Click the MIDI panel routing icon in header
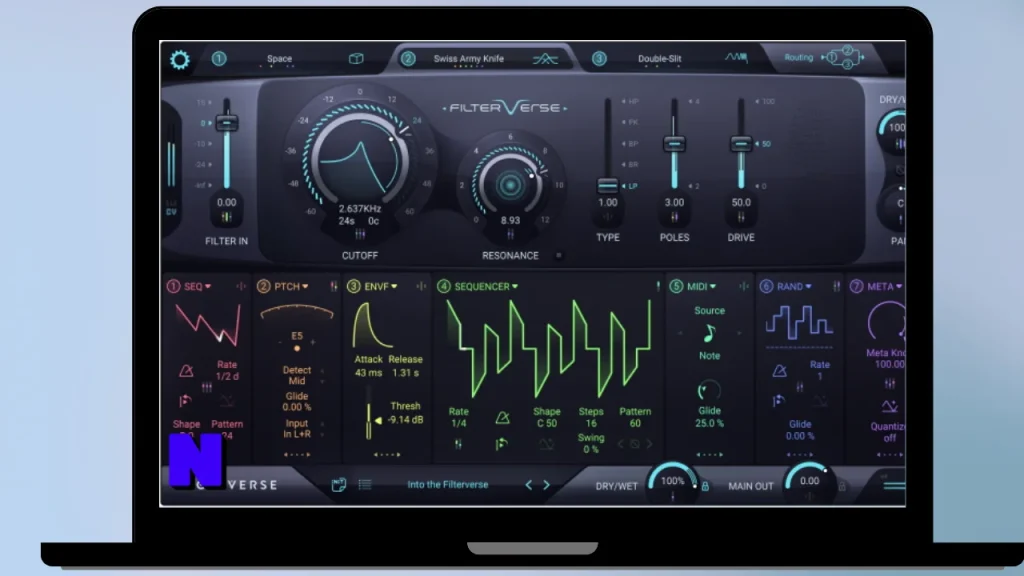 744,286
